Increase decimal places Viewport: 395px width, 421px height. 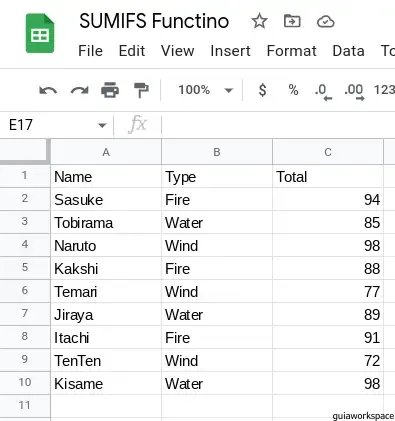tap(354, 91)
